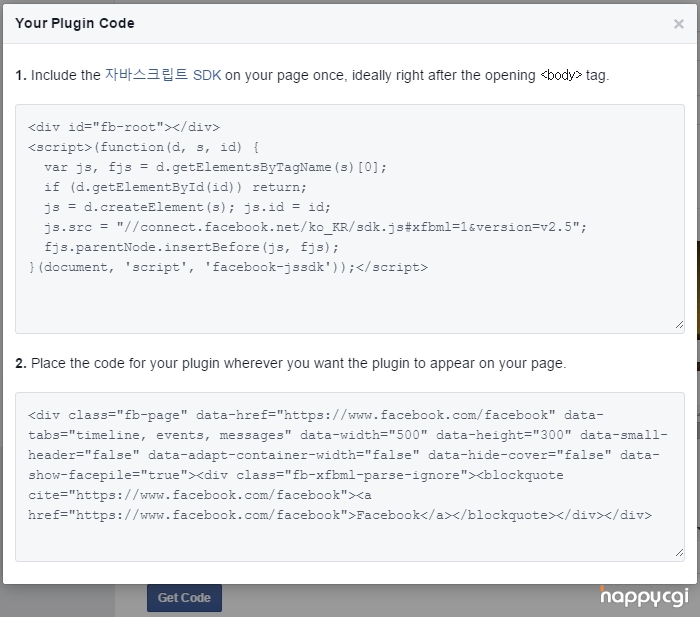Screen dimensions: 700x617
Task: Click the SDK code box resize handle
Action: tap(679, 325)
